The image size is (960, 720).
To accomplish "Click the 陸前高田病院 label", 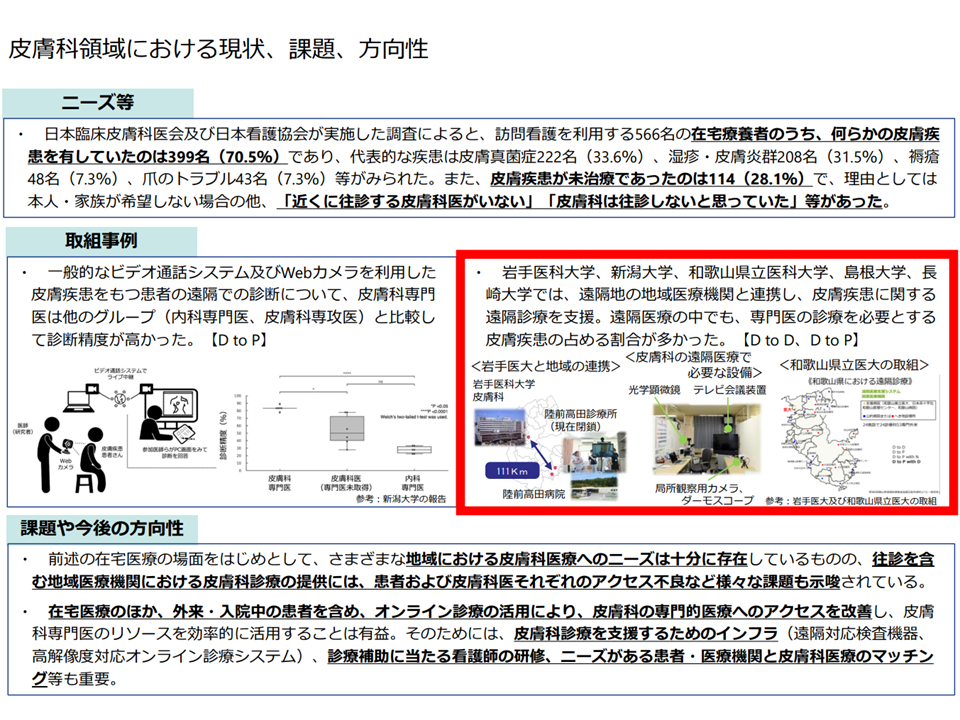I will coord(525,496).
